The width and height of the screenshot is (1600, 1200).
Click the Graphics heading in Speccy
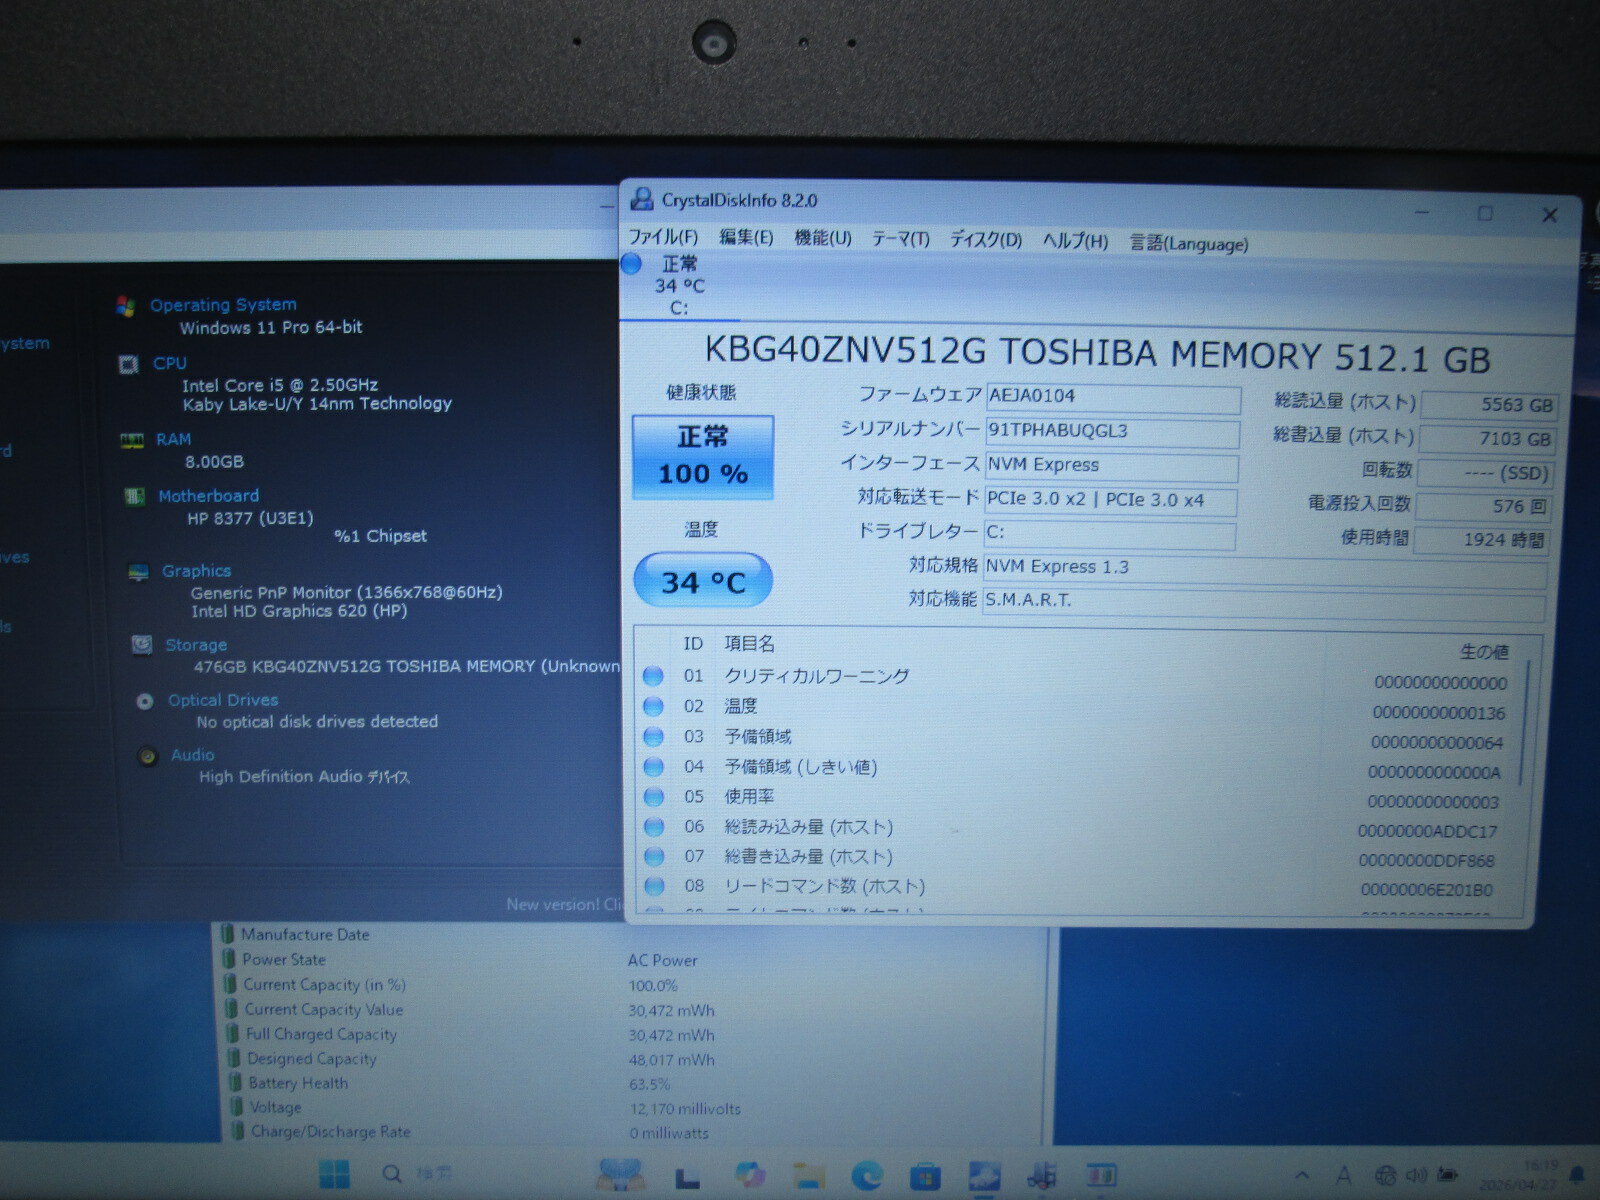[x=196, y=571]
